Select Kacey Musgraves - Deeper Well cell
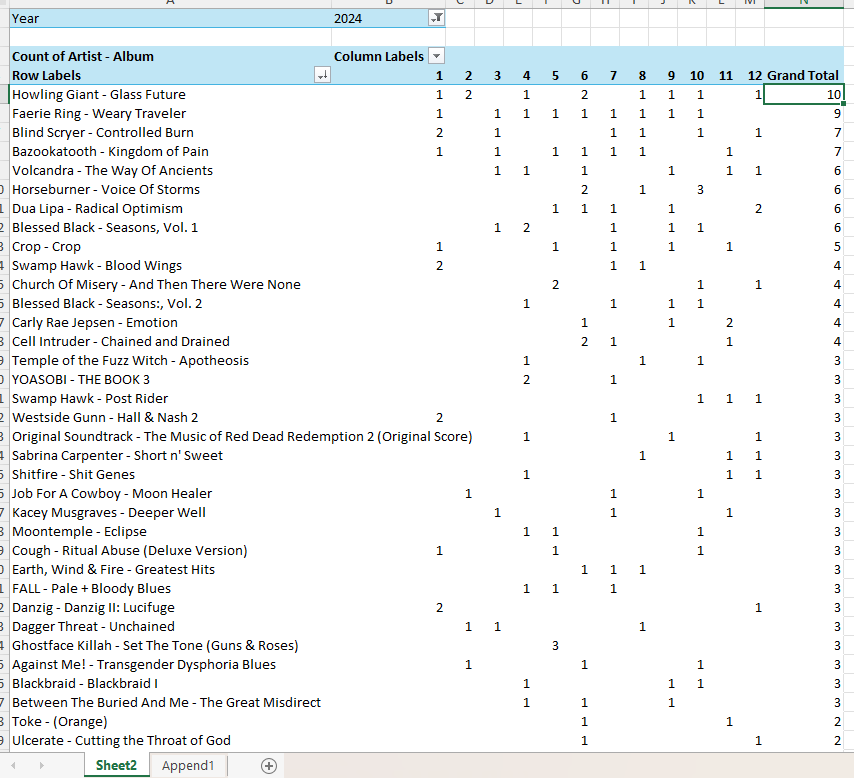Screen dimensions: 854x778 click(170, 513)
